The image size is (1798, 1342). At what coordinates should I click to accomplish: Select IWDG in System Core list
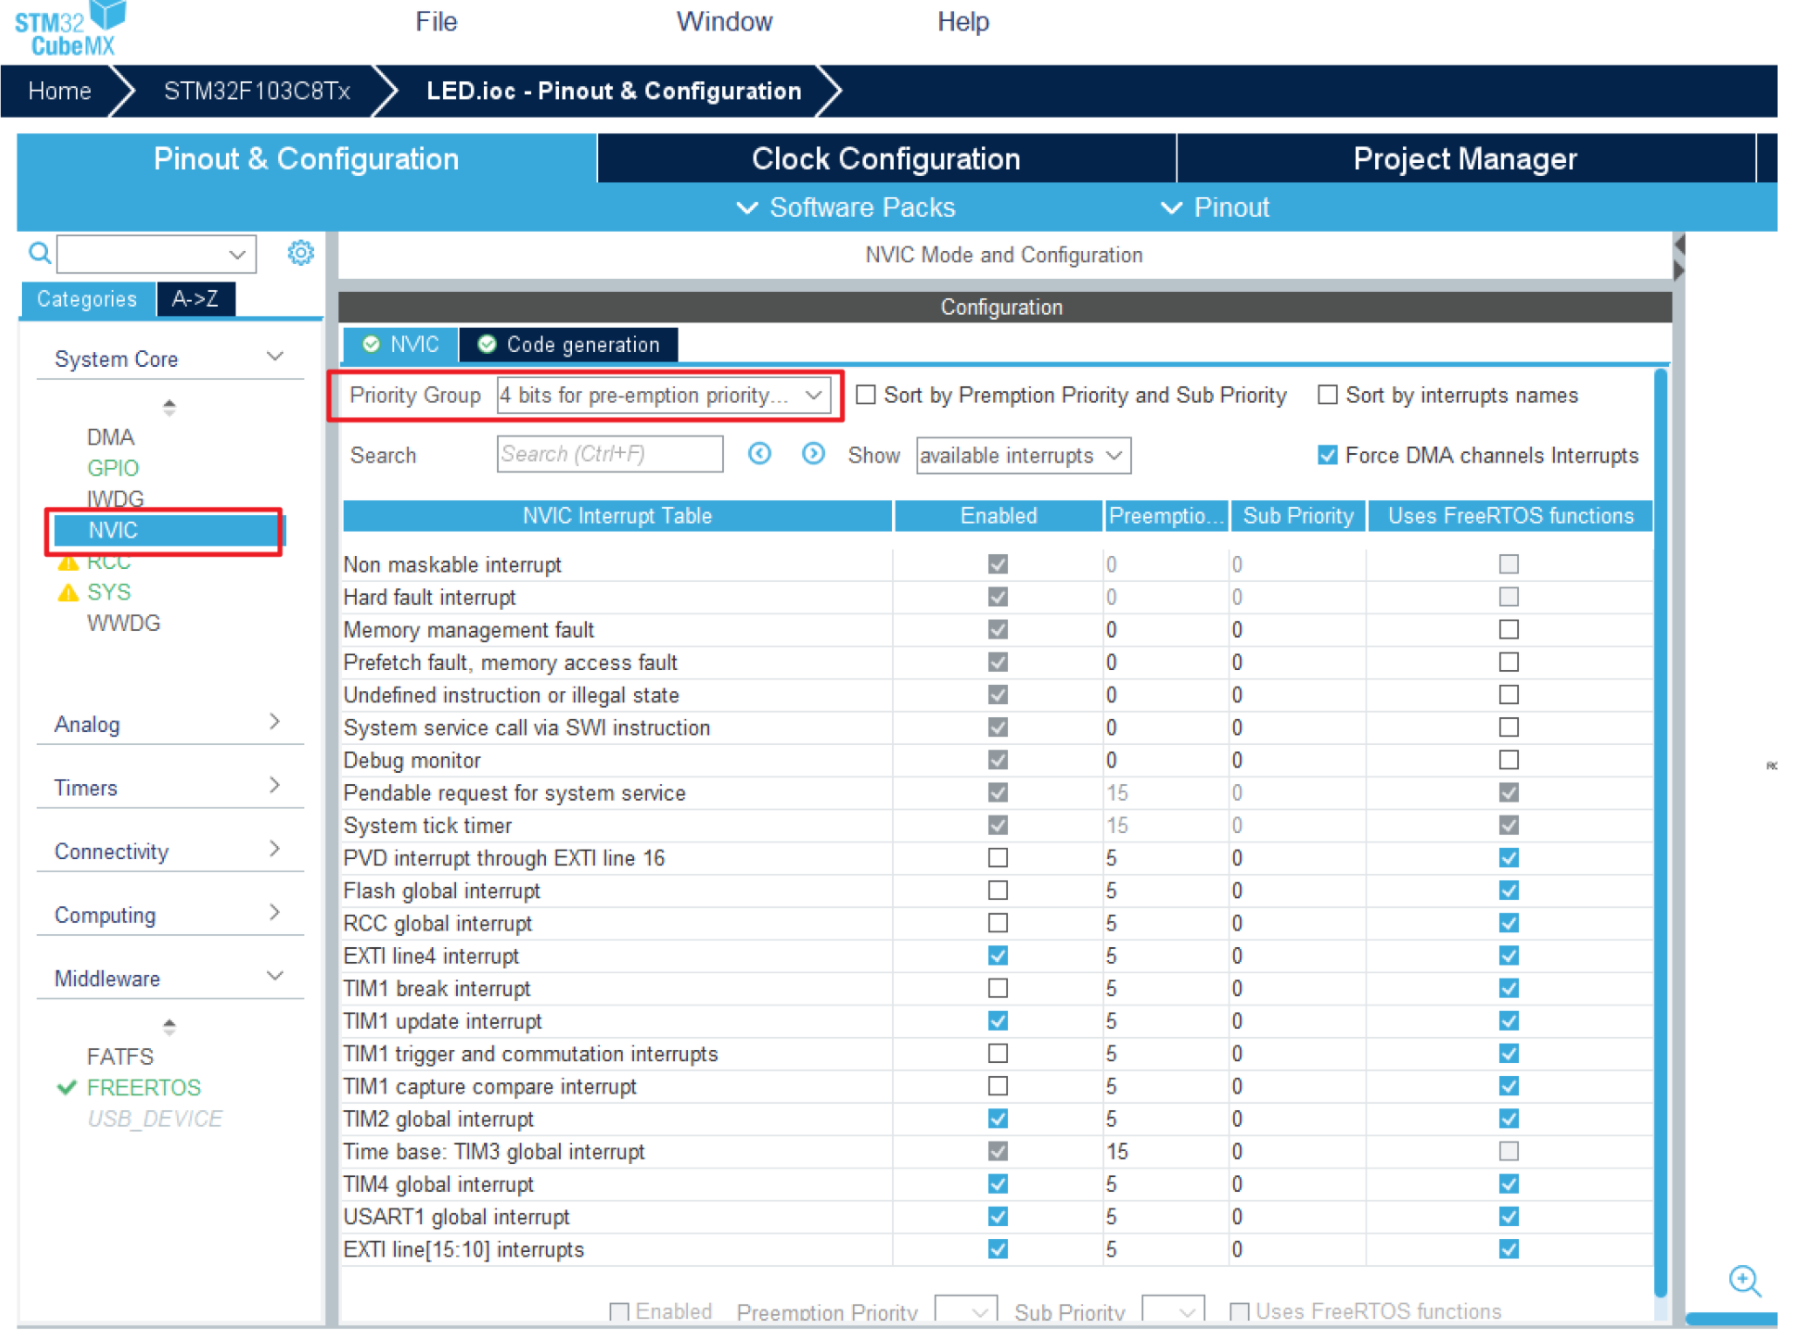tap(115, 499)
